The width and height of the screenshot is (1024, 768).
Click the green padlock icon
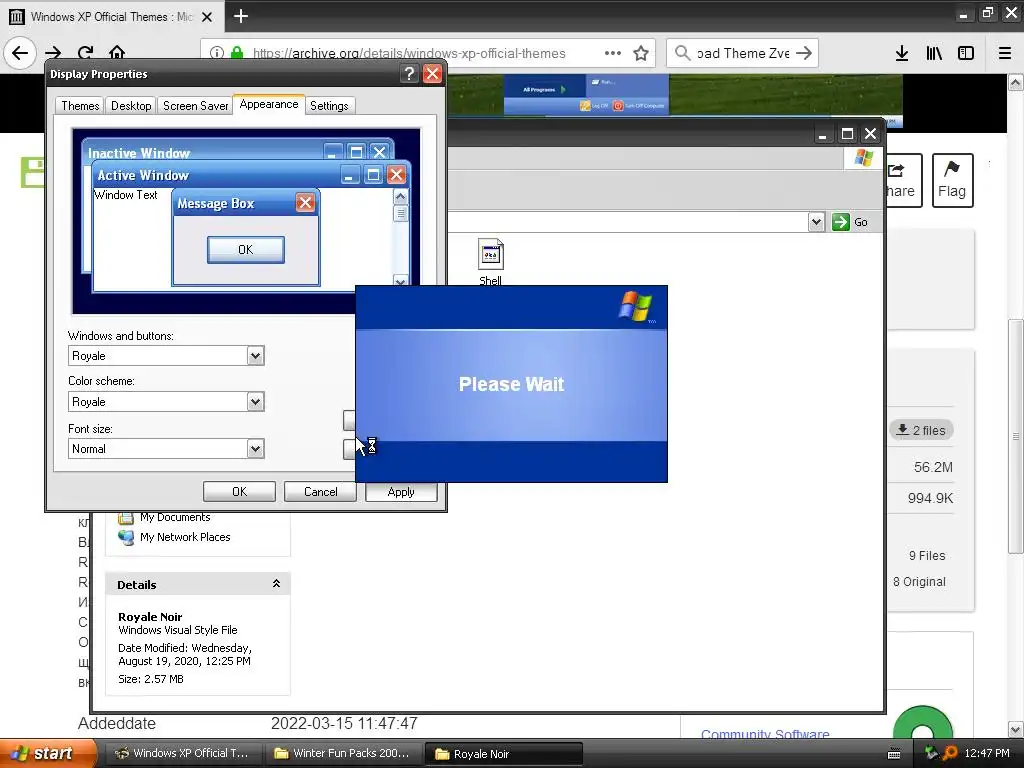click(x=237, y=52)
